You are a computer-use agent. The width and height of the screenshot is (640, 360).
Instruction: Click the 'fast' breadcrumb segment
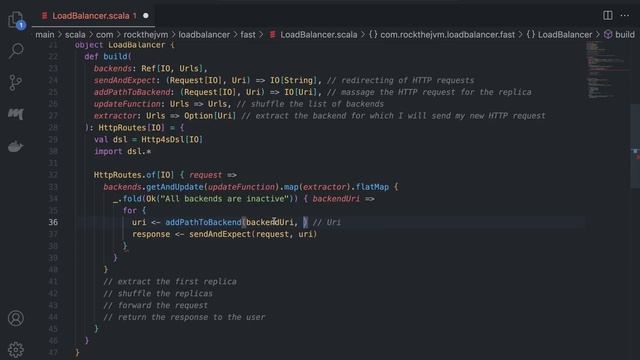pos(248,35)
